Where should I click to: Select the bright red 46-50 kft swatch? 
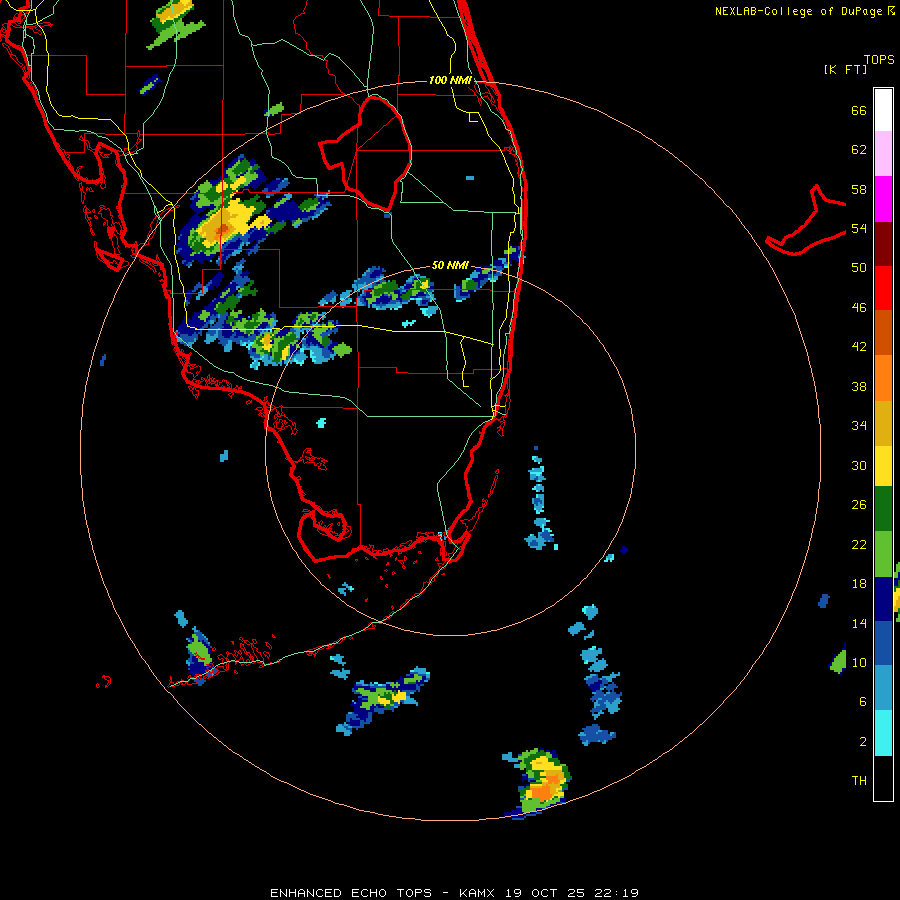point(883,288)
